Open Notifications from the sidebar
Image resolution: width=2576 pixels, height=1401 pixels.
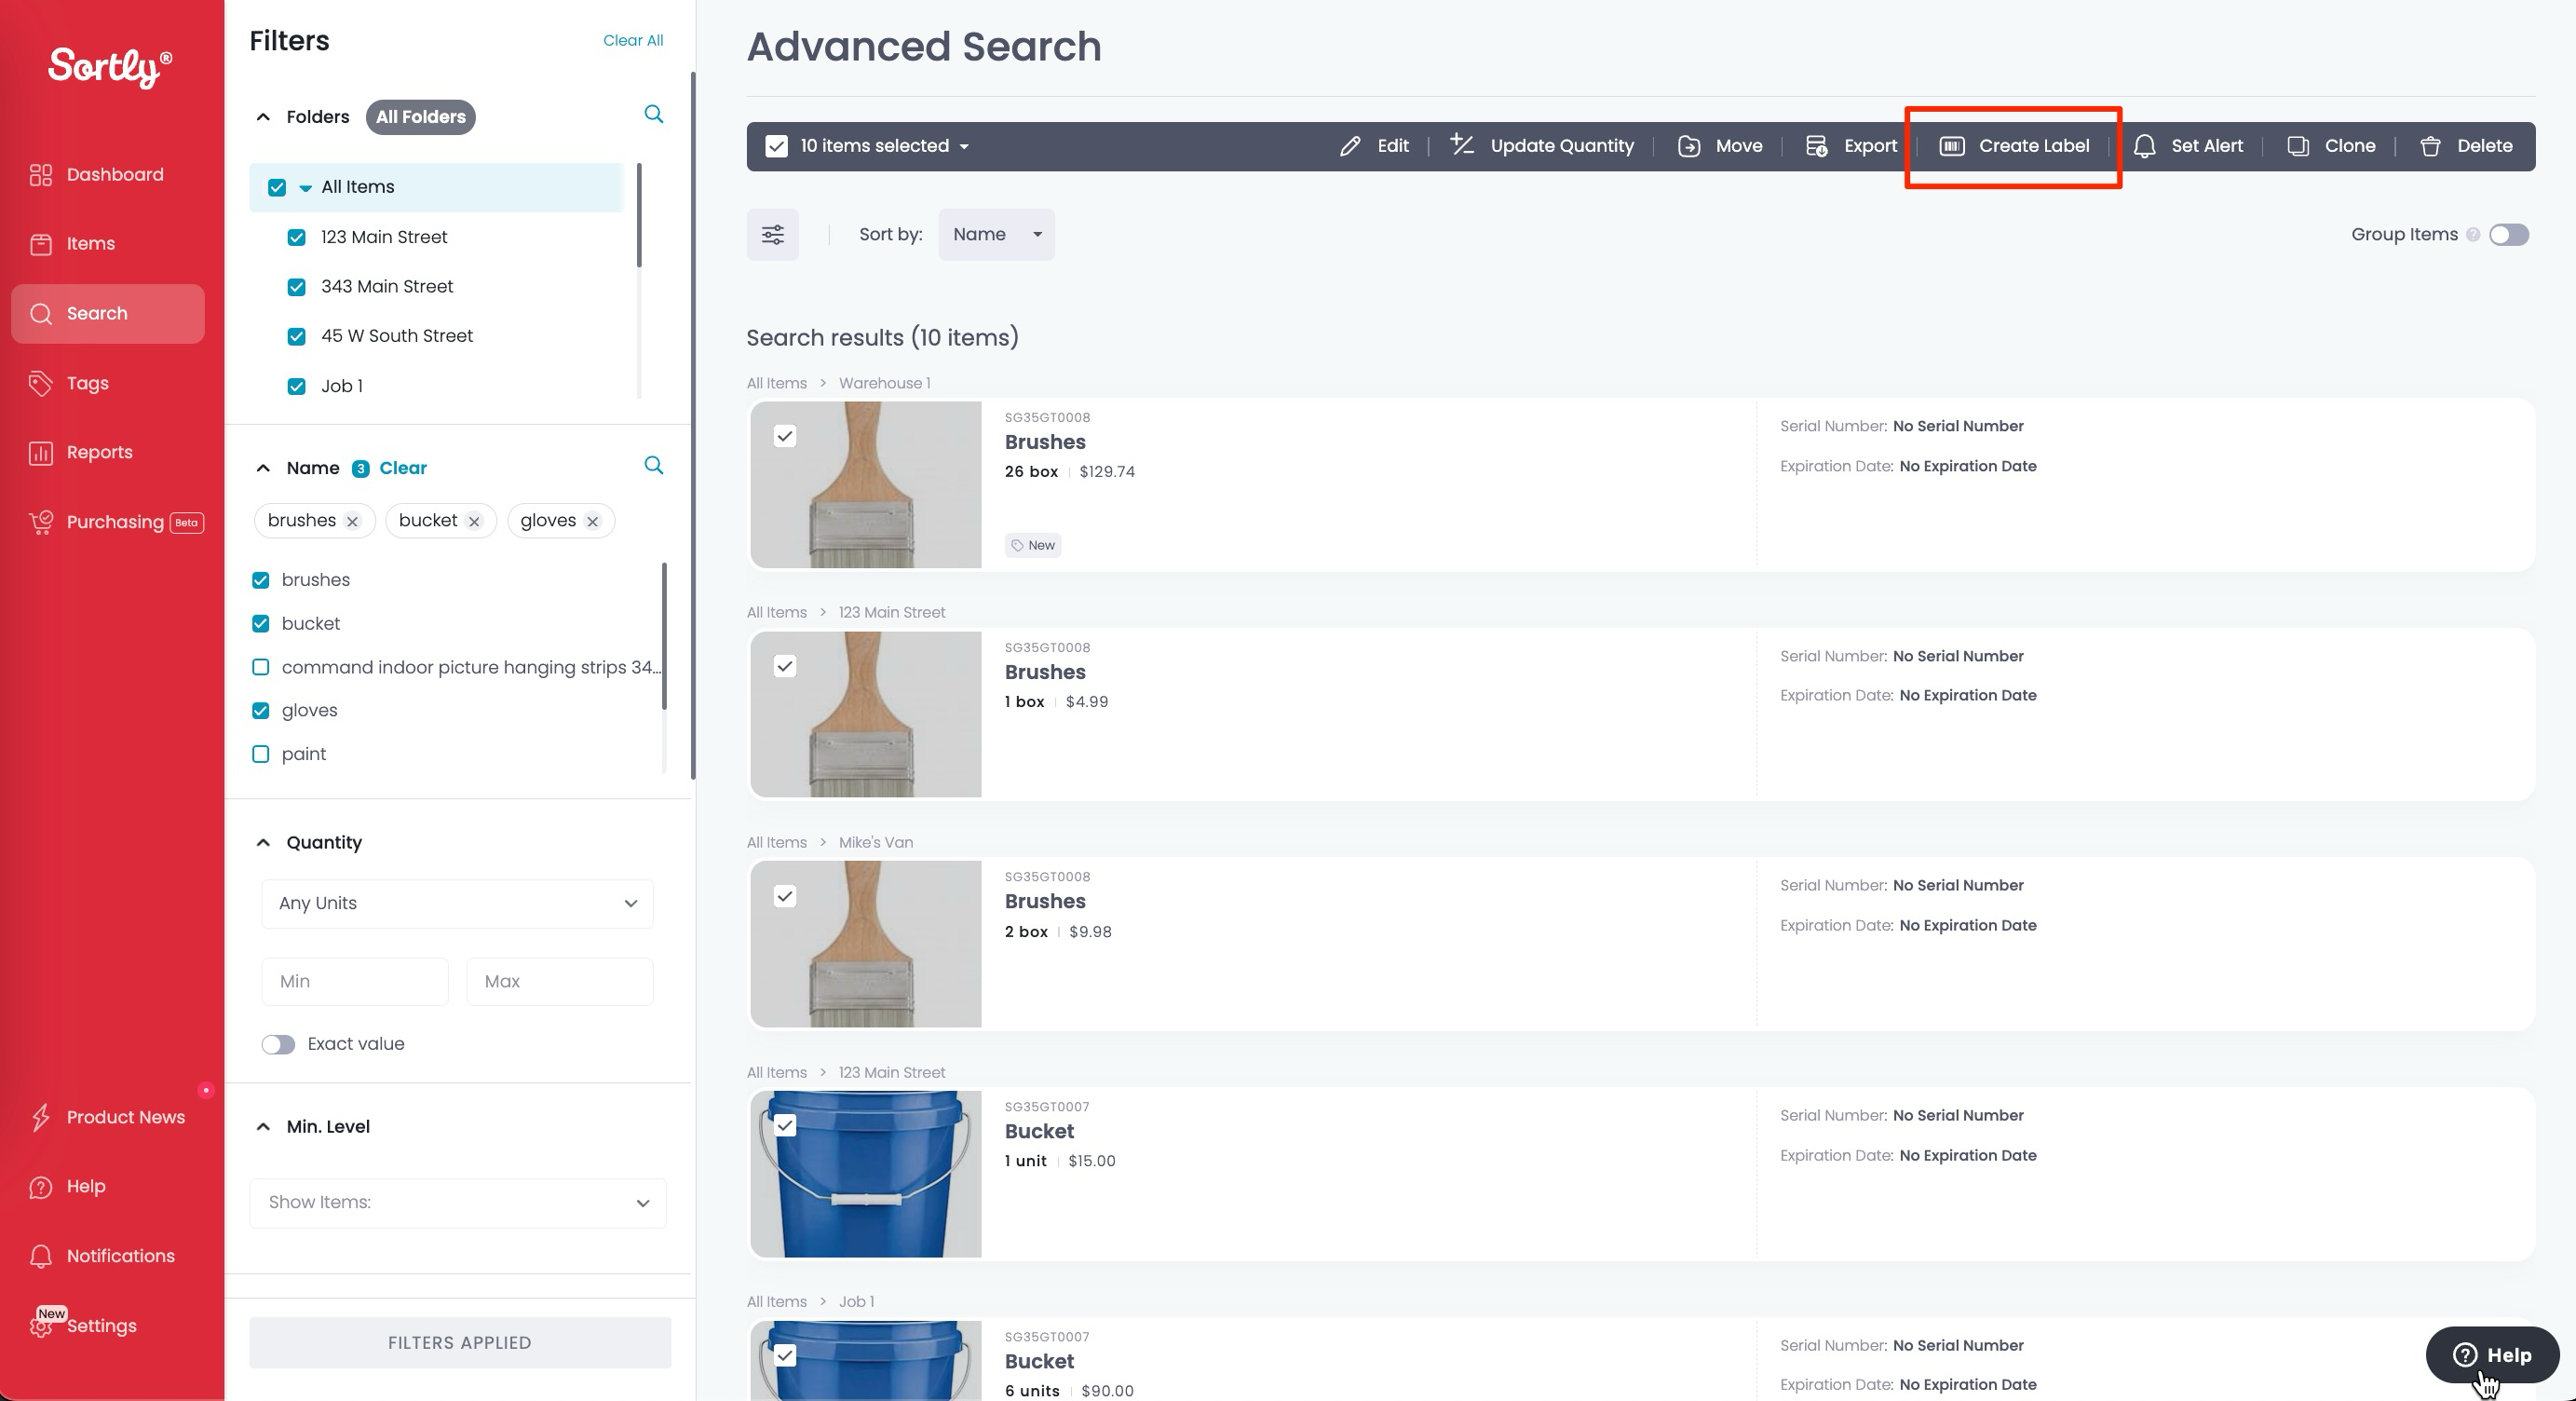[120, 1256]
